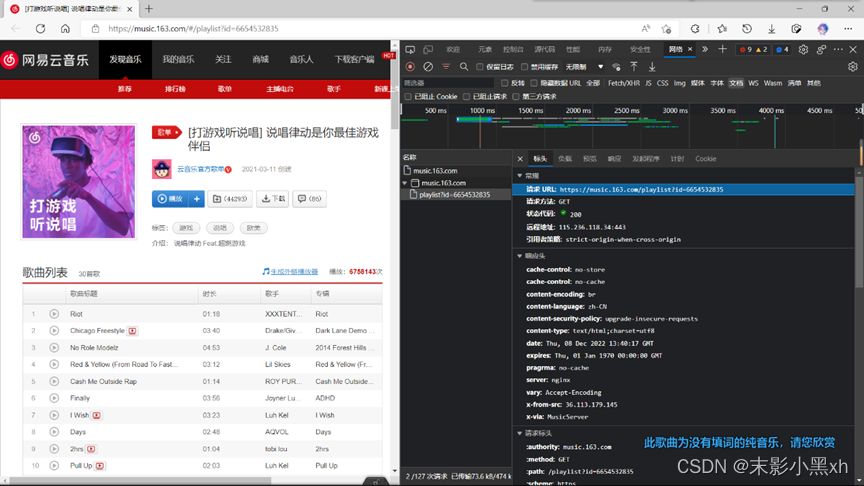Click play icon for song Finally
Image resolution: width=864 pixels, height=486 pixels.
tap(54, 398)
